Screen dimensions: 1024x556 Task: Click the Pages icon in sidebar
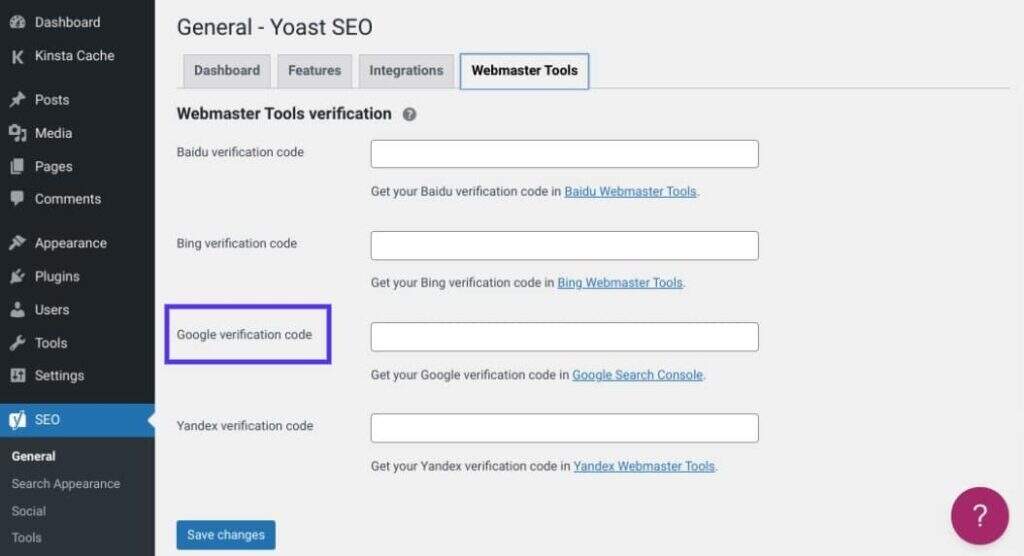pyautogui.click(x=17, y=167)
